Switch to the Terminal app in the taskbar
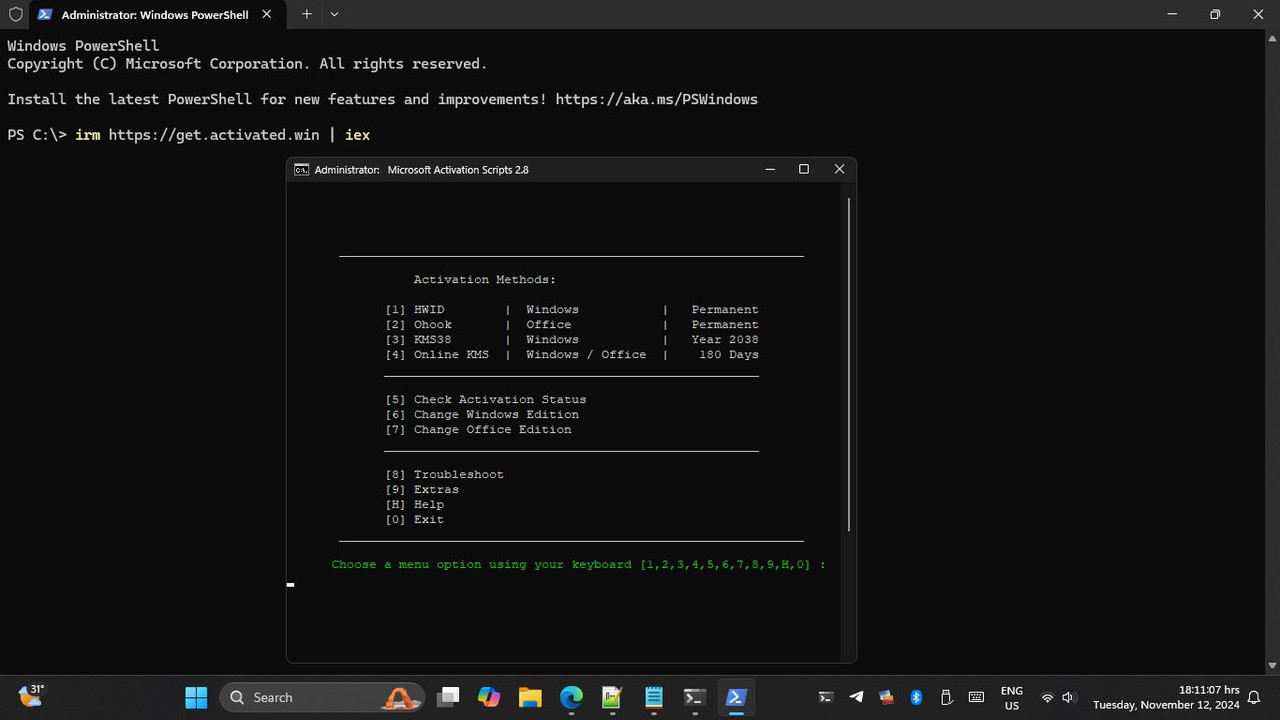 tap(694, 697)
